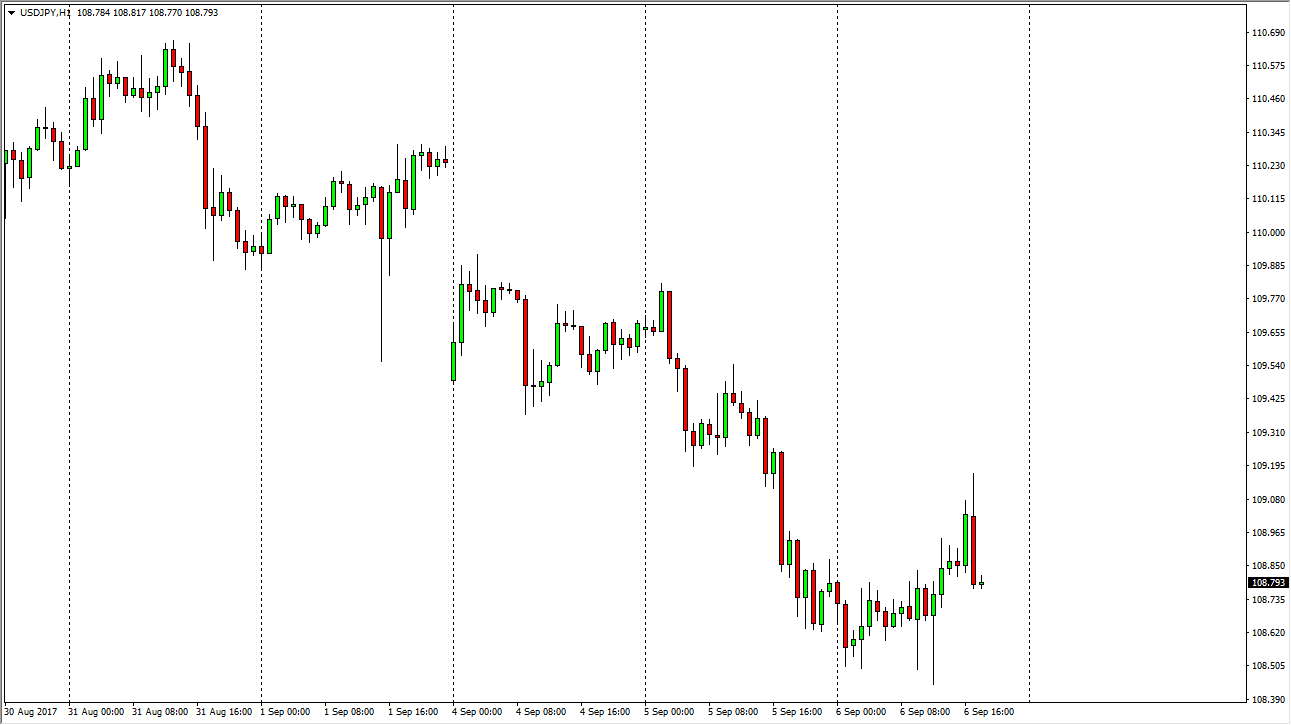Click the 6 Sep 16:00 time label
This screenshot has width=1291, height=725.
click(990, 712)
